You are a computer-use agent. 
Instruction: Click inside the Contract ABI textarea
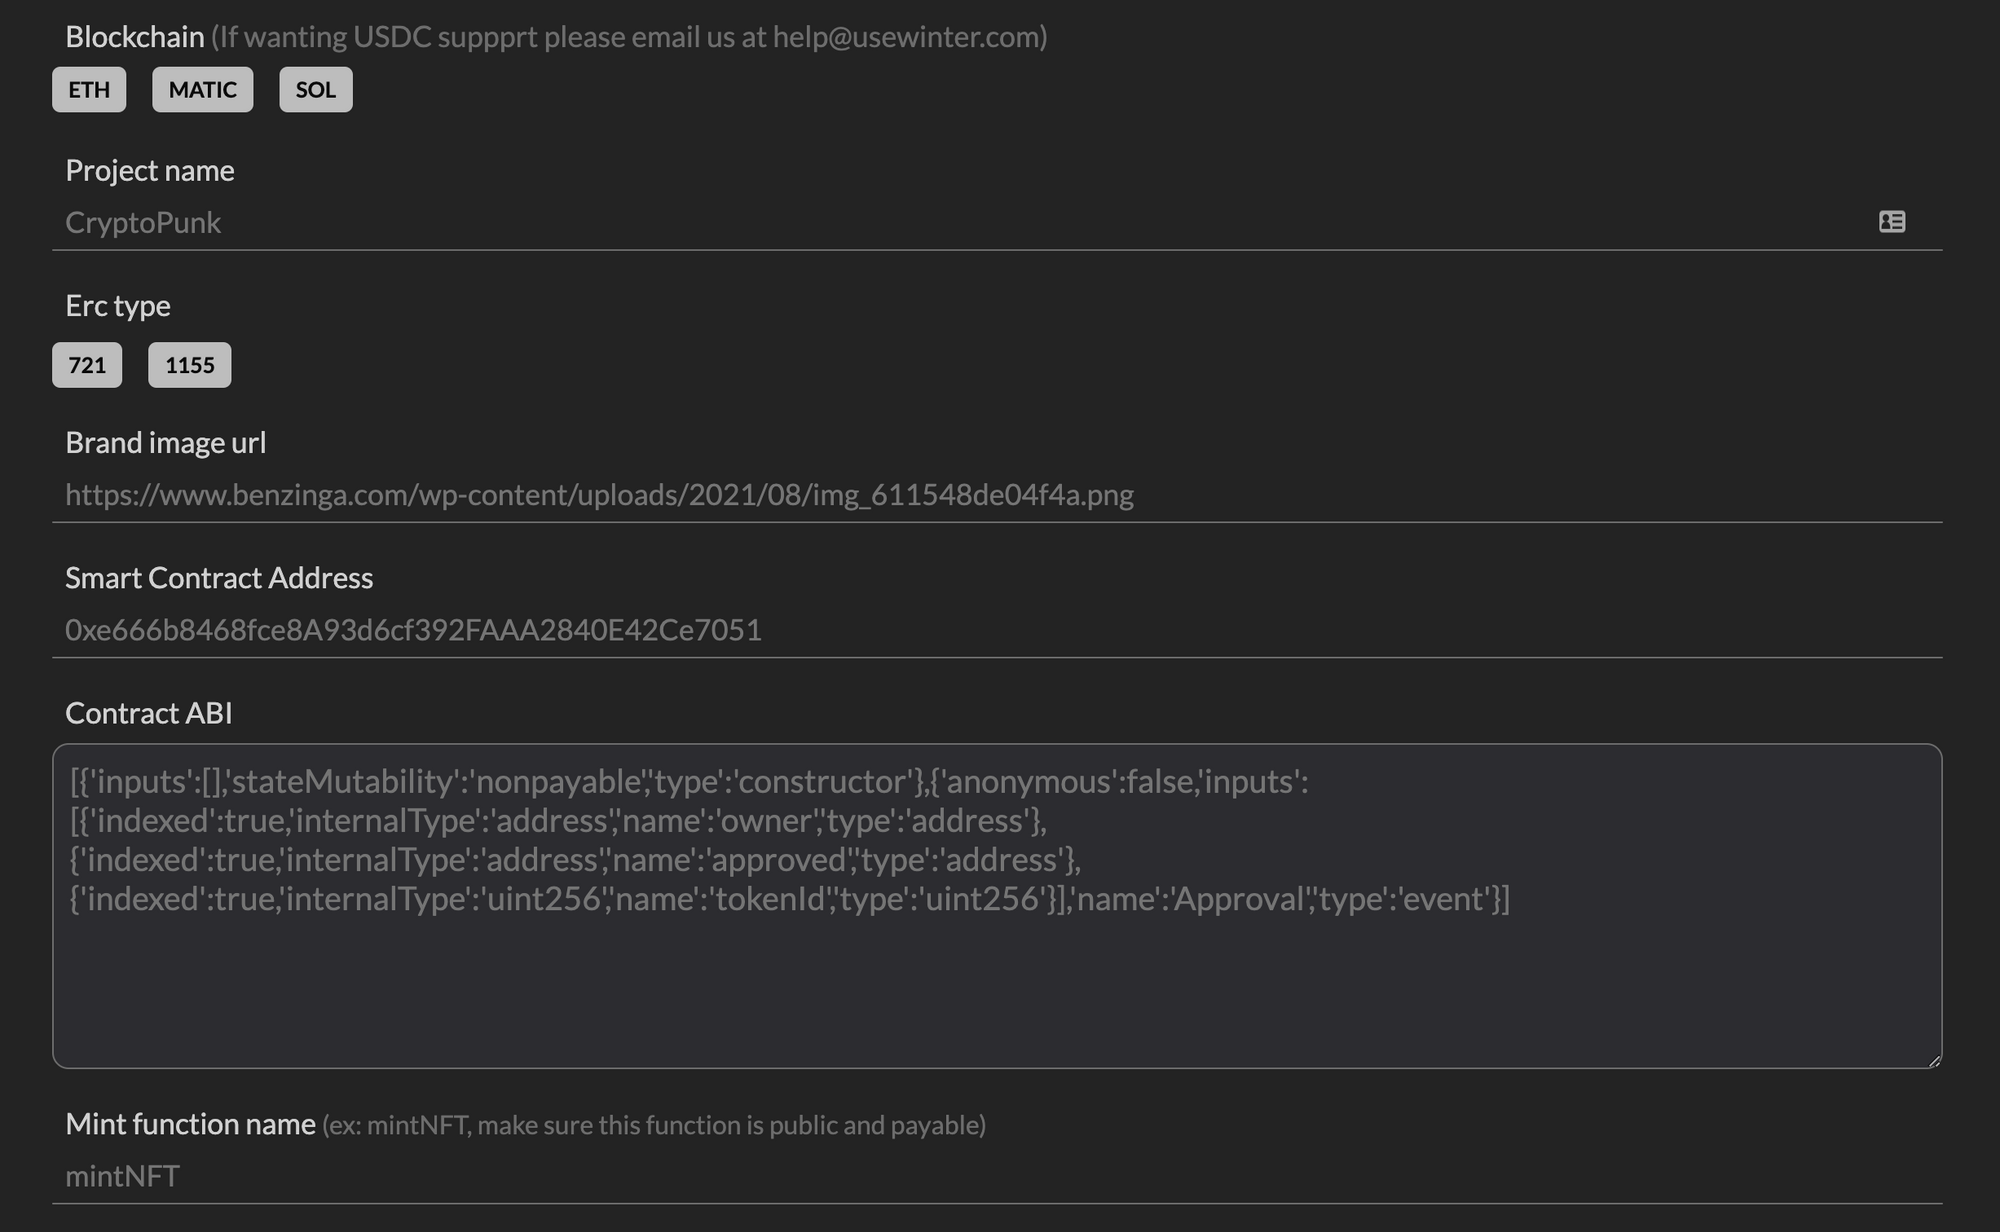point(997,906)
